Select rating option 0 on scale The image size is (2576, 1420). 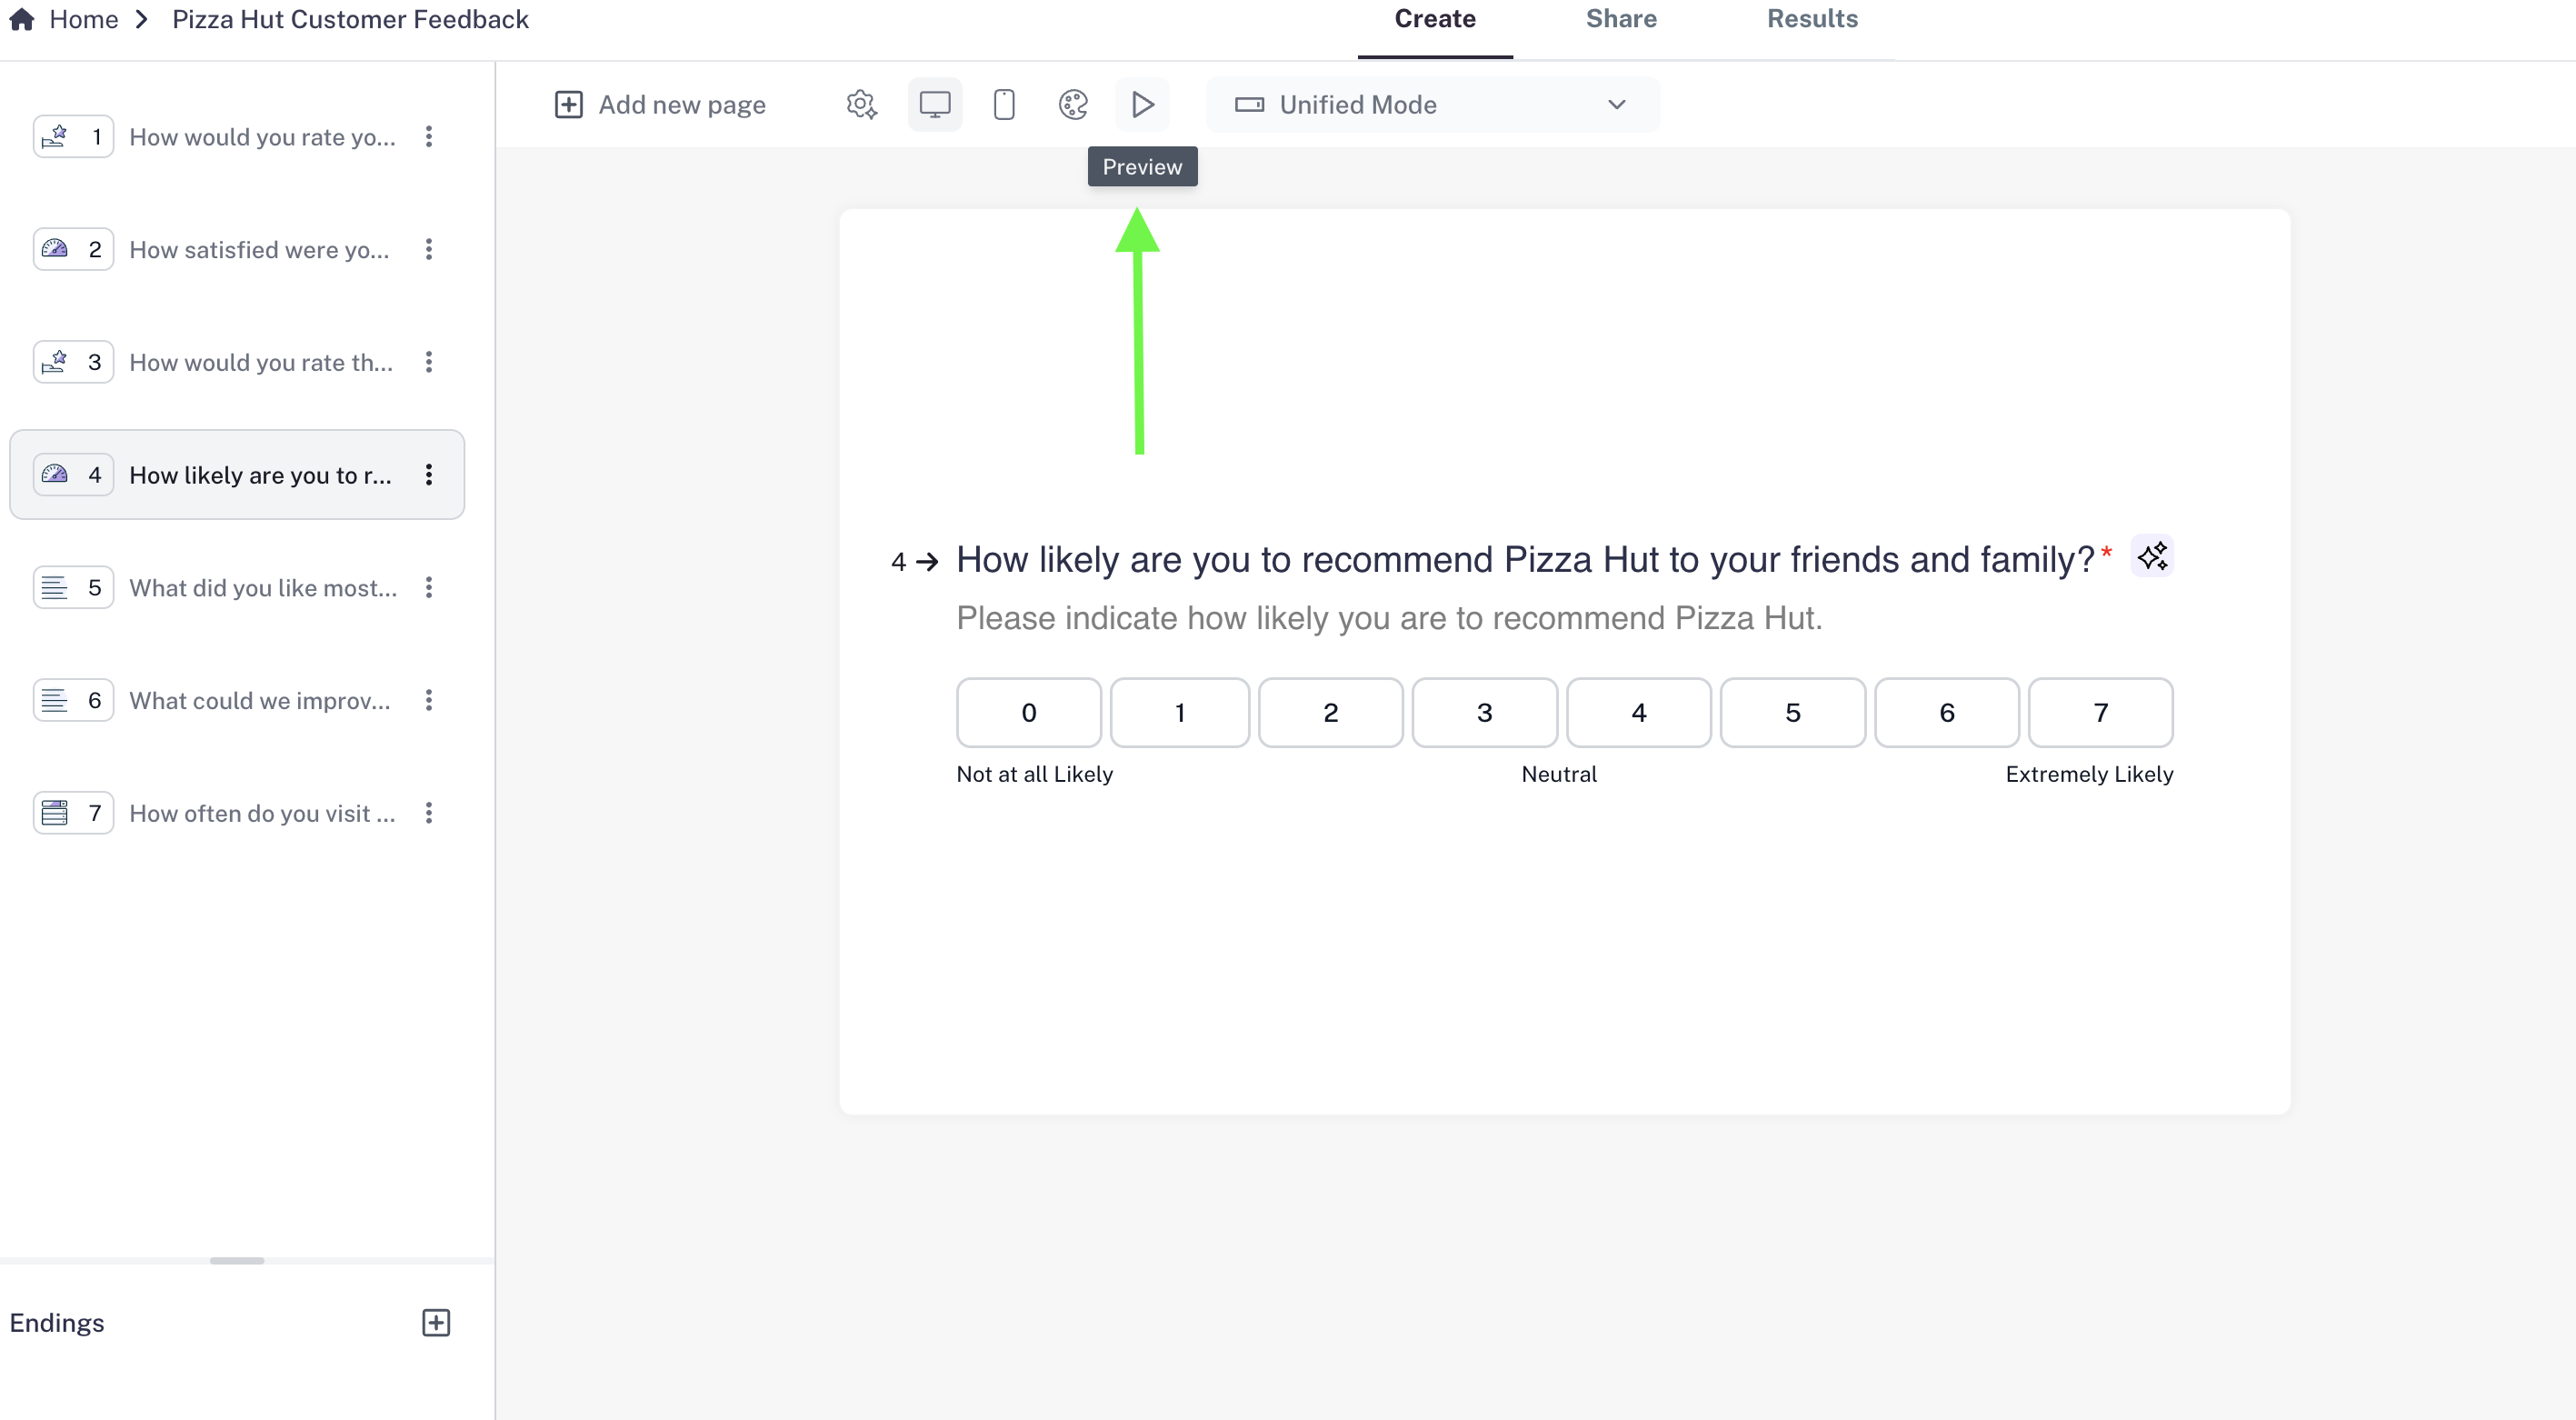click(1028, 712)
